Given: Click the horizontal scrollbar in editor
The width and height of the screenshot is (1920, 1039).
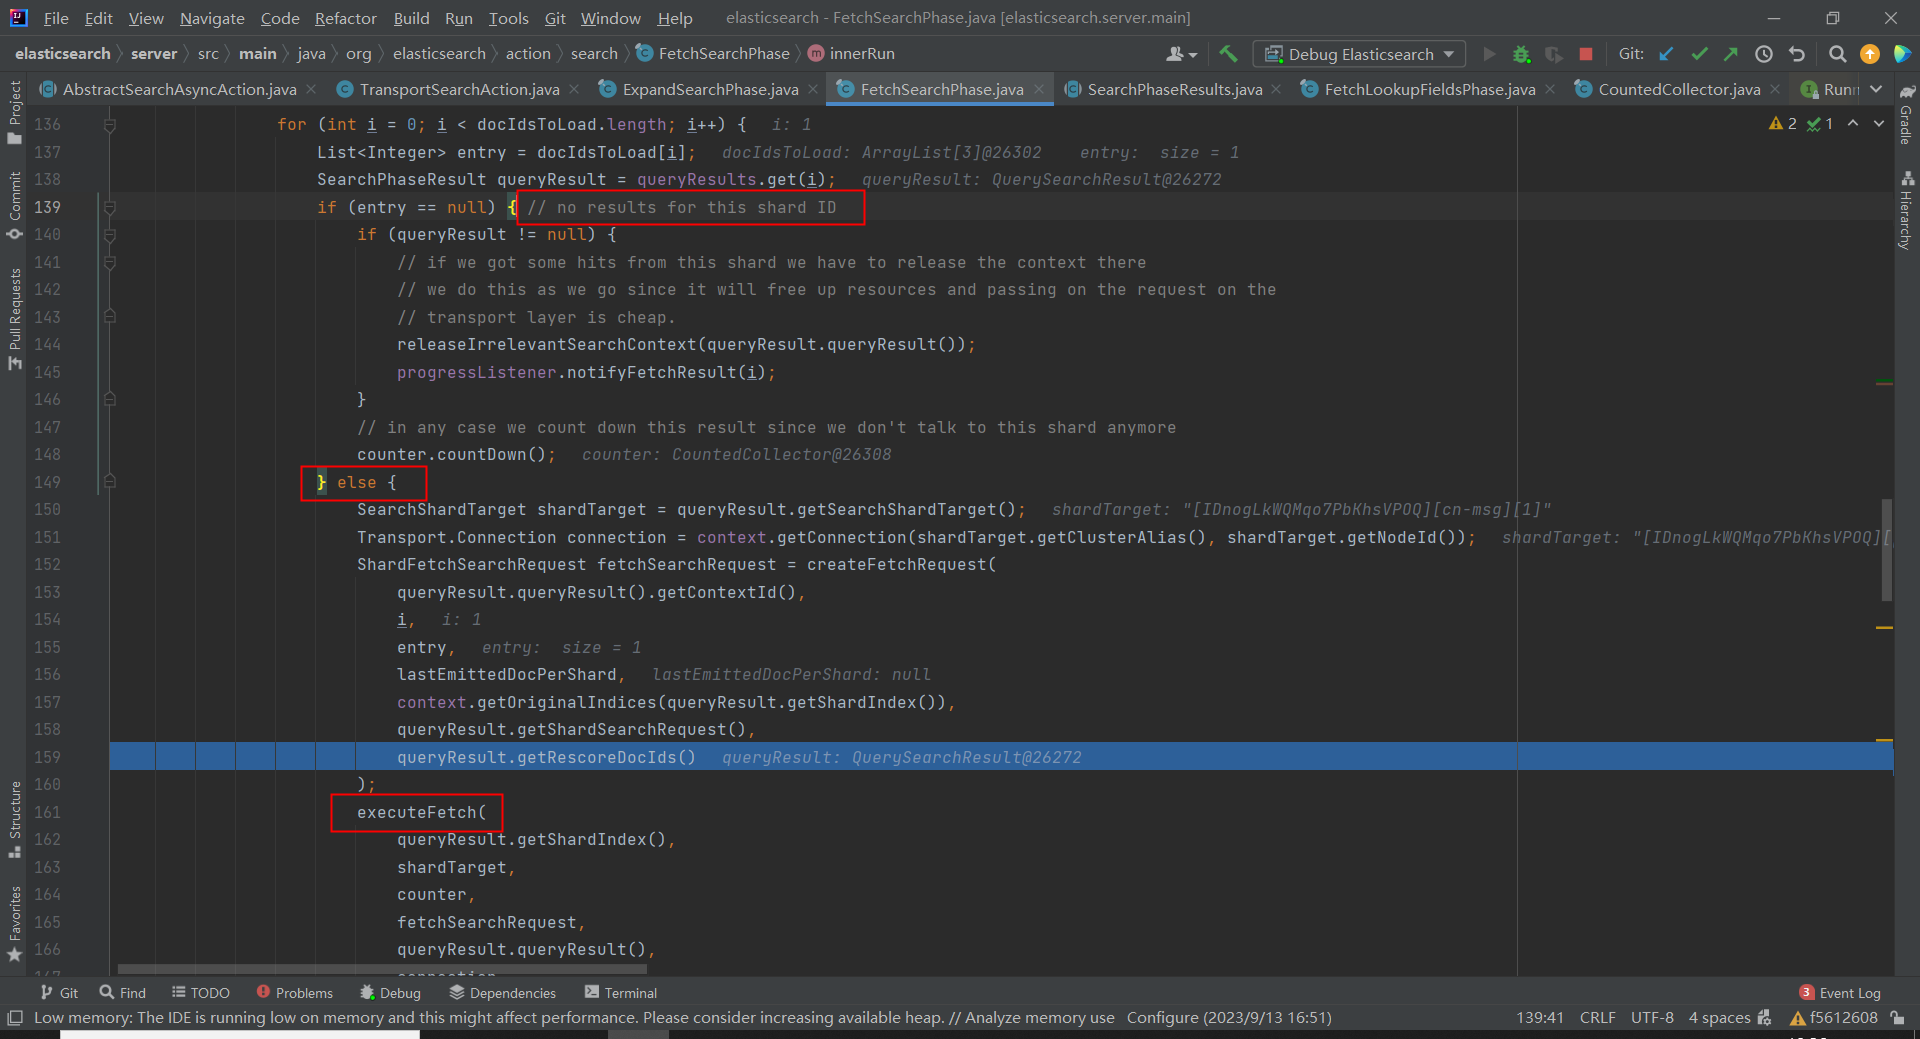Looking at the screenshot, I should (382, 969).
